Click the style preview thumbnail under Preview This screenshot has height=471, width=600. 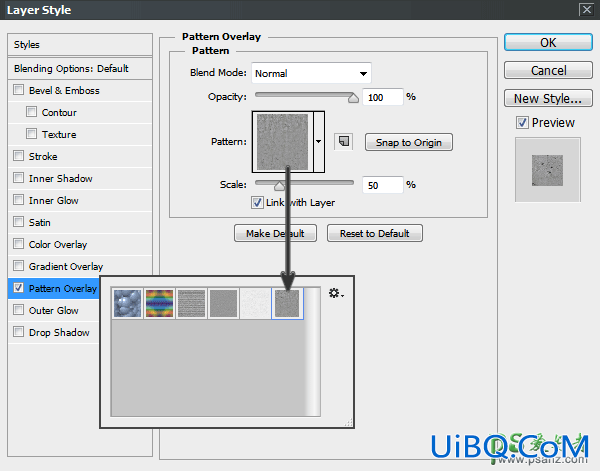(547, 170)
